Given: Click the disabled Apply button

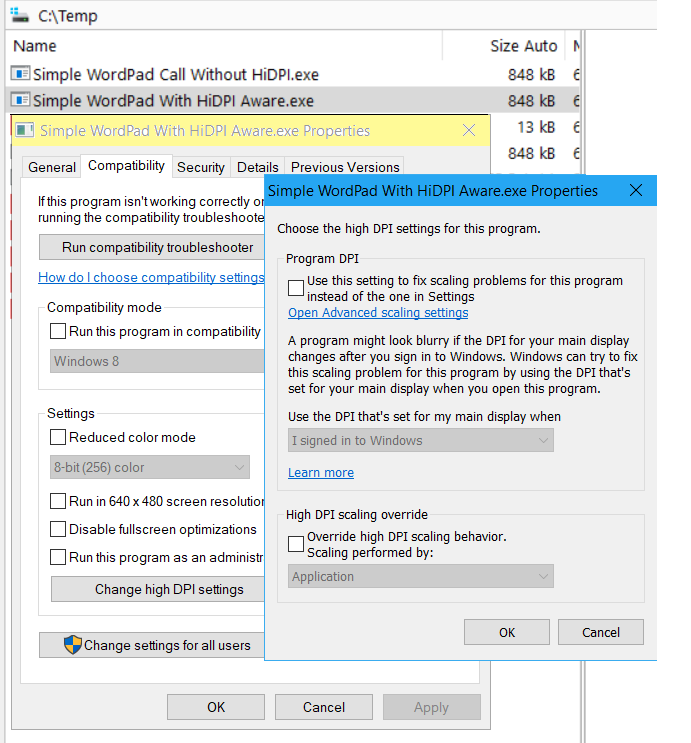Looking at the screenshot, I should pyautogui.click(x=432, y=707).
